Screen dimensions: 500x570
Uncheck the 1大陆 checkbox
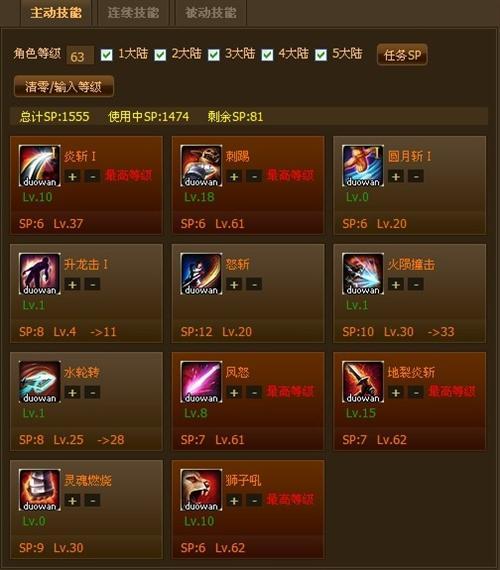coord(107,55)
